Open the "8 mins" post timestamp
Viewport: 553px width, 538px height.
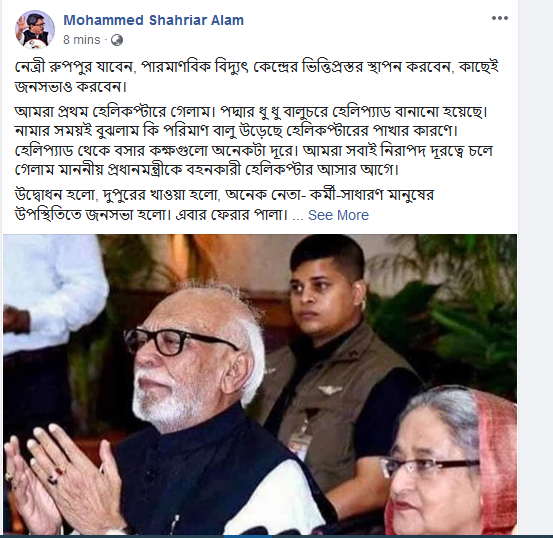[81, 40]
